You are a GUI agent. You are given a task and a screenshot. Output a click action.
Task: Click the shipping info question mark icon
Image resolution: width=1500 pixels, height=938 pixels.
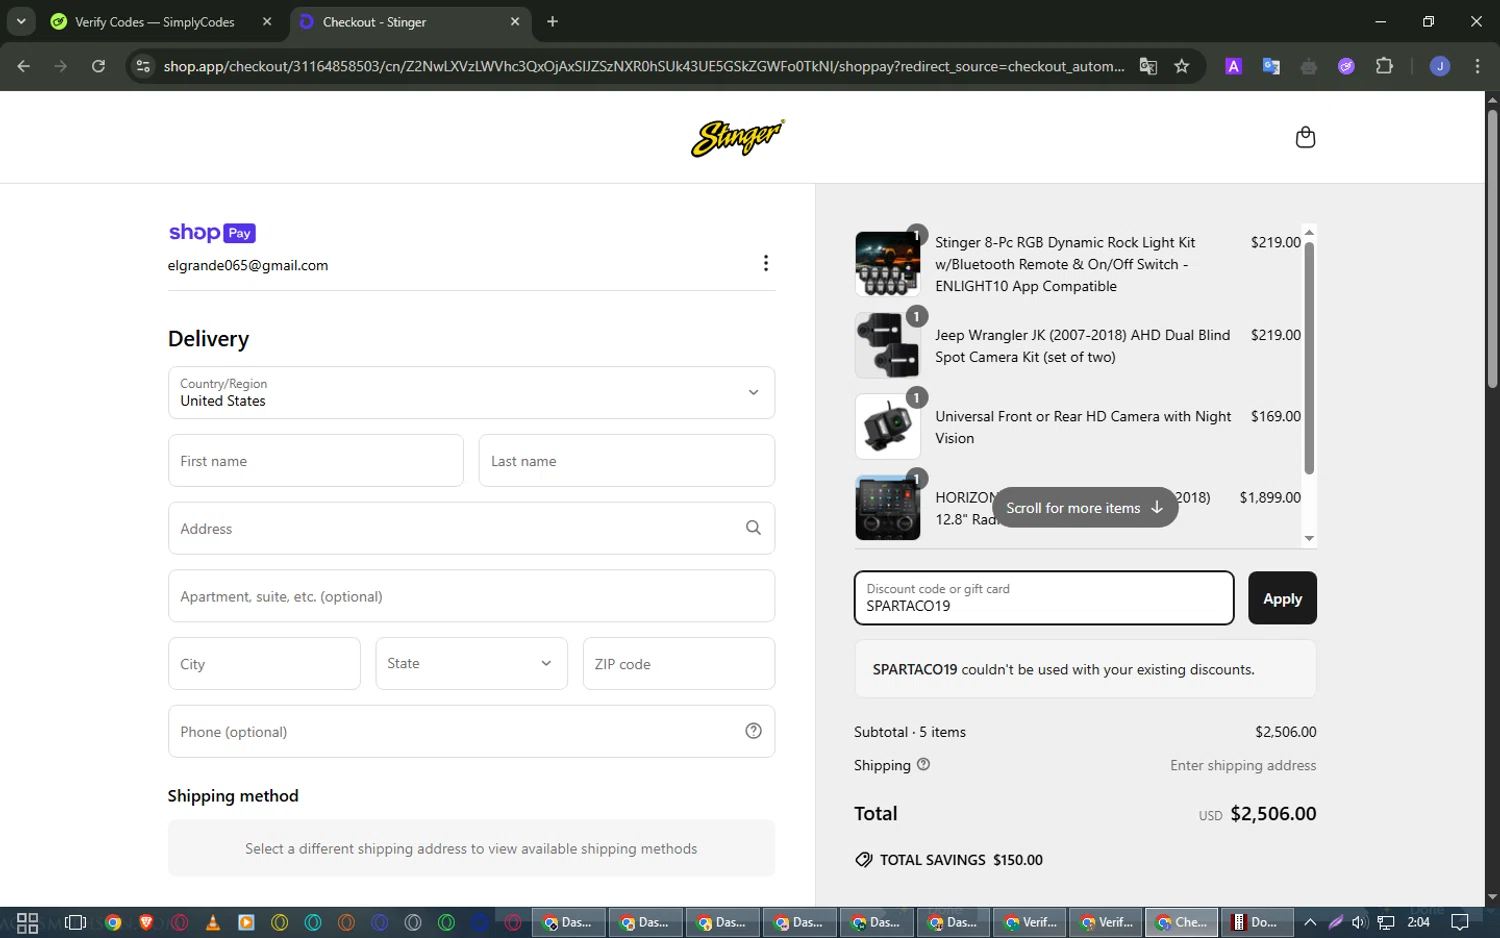click(x=924, y=764)
